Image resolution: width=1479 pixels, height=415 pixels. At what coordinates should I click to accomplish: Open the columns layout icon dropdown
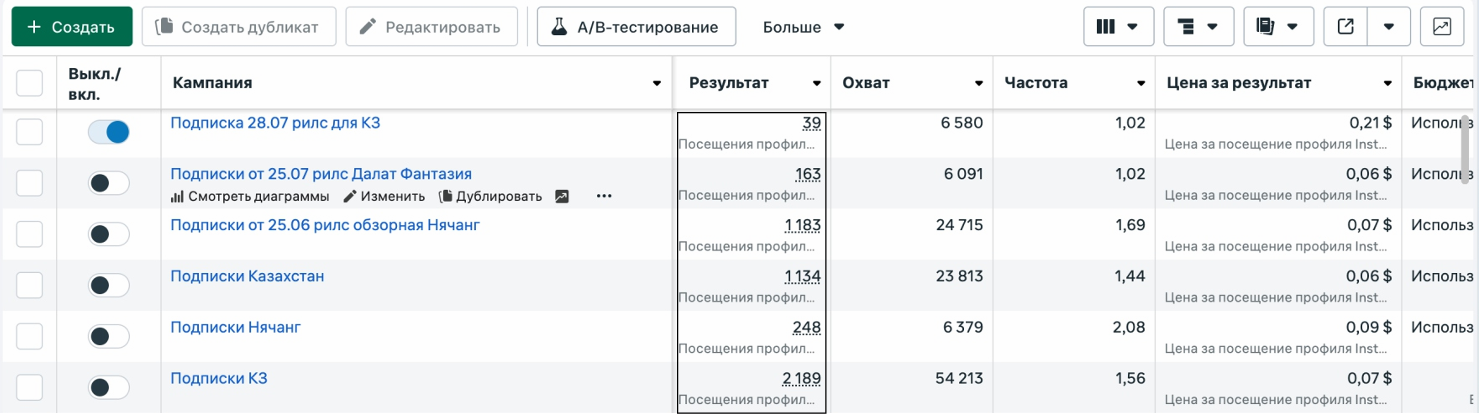pos(1118,27)
